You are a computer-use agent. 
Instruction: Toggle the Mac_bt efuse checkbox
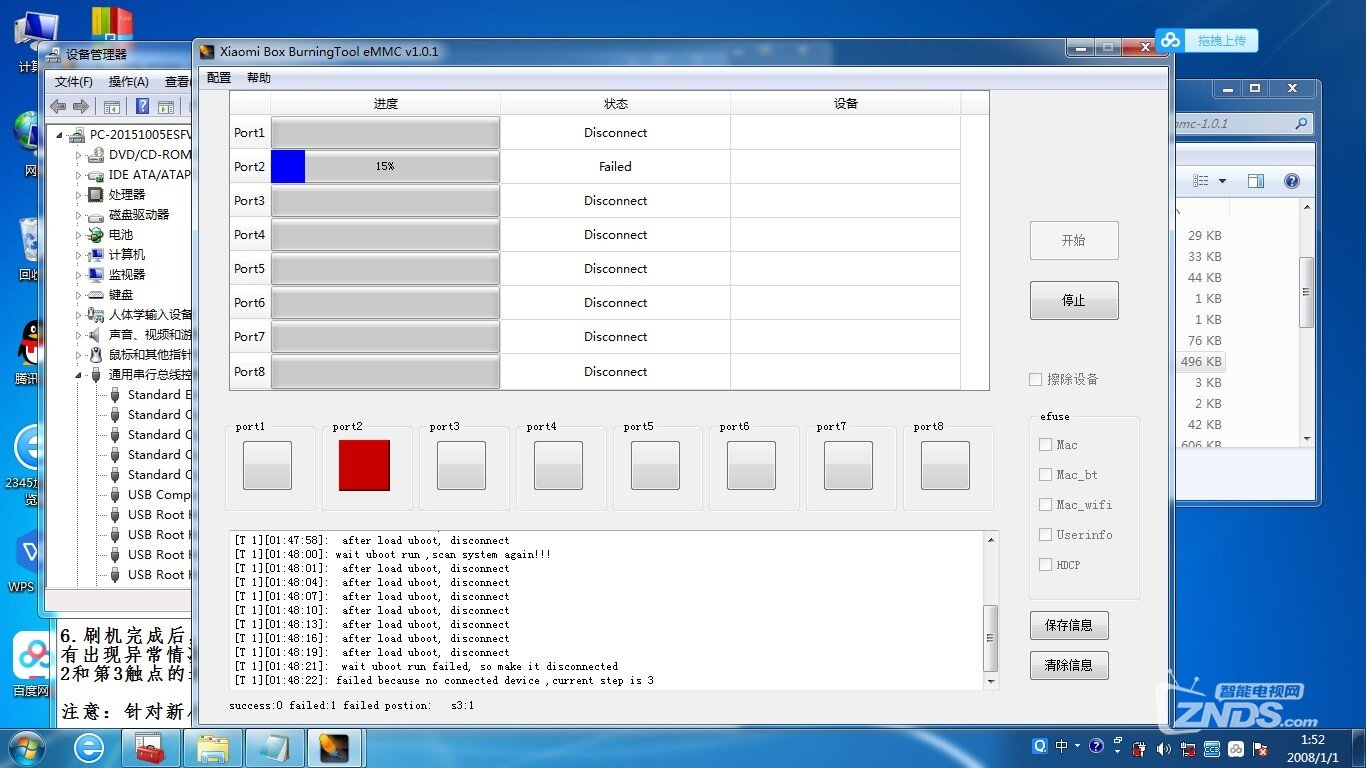[x=1045, y=475]
